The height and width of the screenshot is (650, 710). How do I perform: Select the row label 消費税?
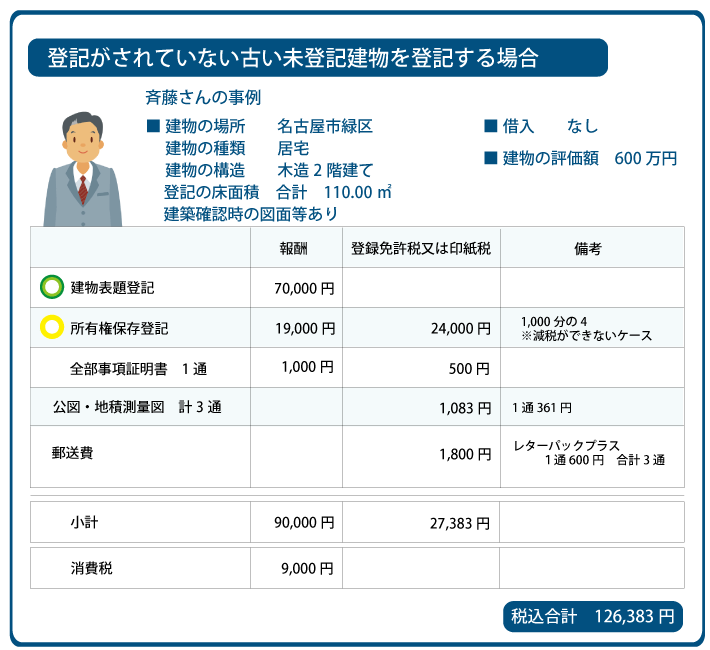pos(91,568)
